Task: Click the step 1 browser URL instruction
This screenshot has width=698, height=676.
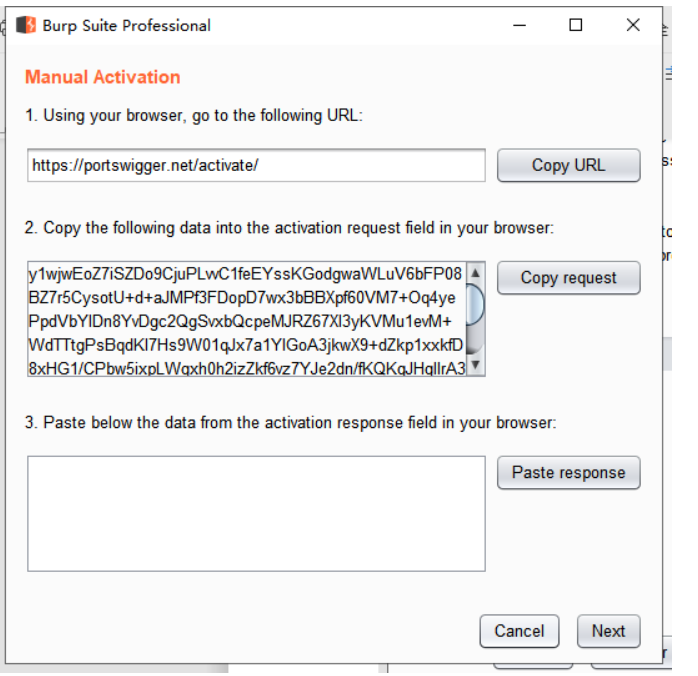Action: tap(194, 115)
